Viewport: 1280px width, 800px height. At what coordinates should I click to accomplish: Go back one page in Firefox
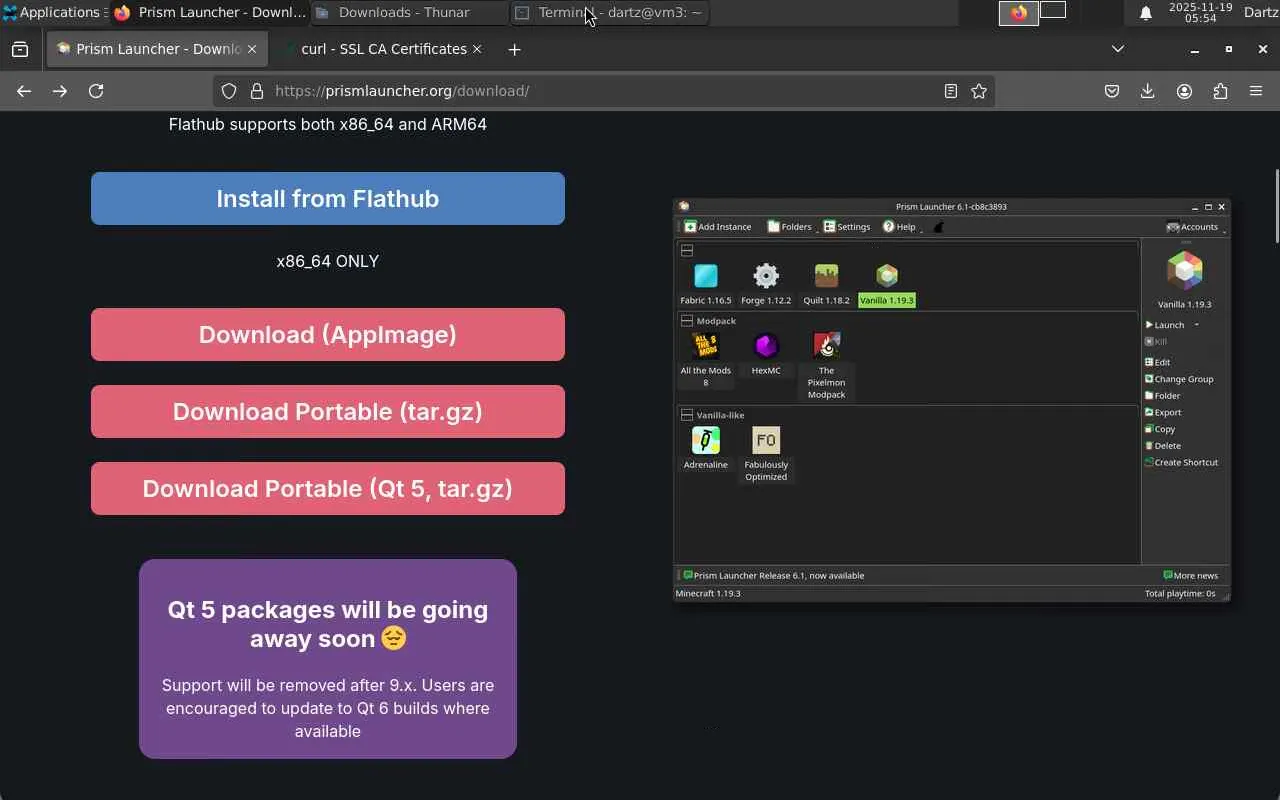[x=24, y=91]
